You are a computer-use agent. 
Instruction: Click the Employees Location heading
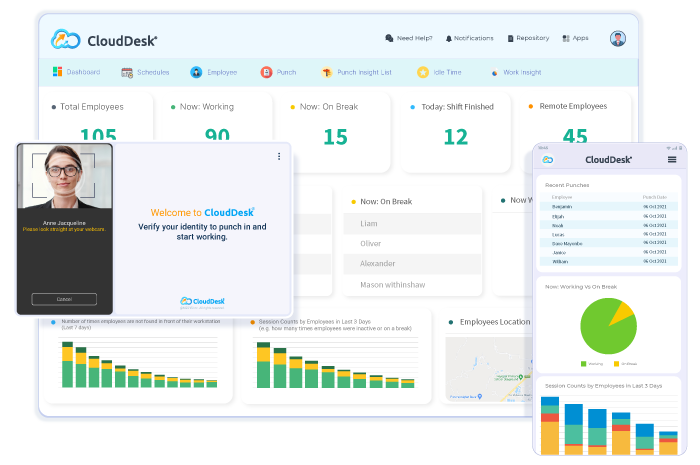(x=495, y=322)
